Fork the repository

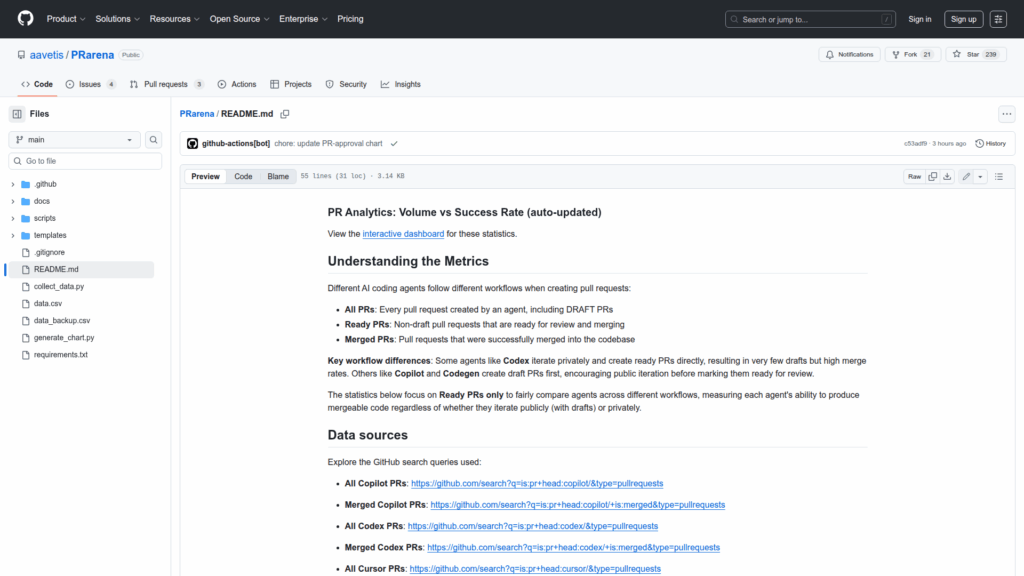pyautogui.click(x=912, y=55)
